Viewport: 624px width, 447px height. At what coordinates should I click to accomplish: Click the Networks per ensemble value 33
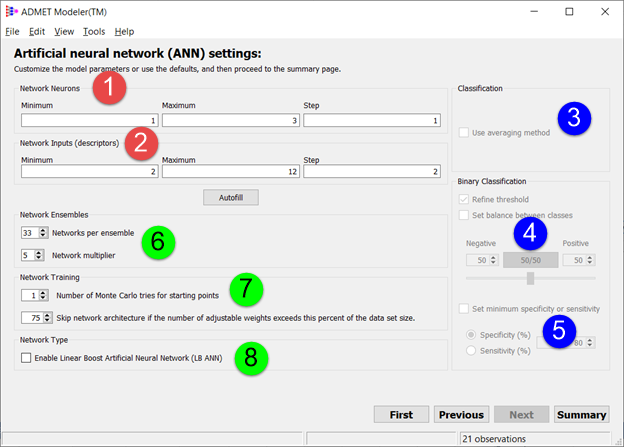tap(30, 232)
